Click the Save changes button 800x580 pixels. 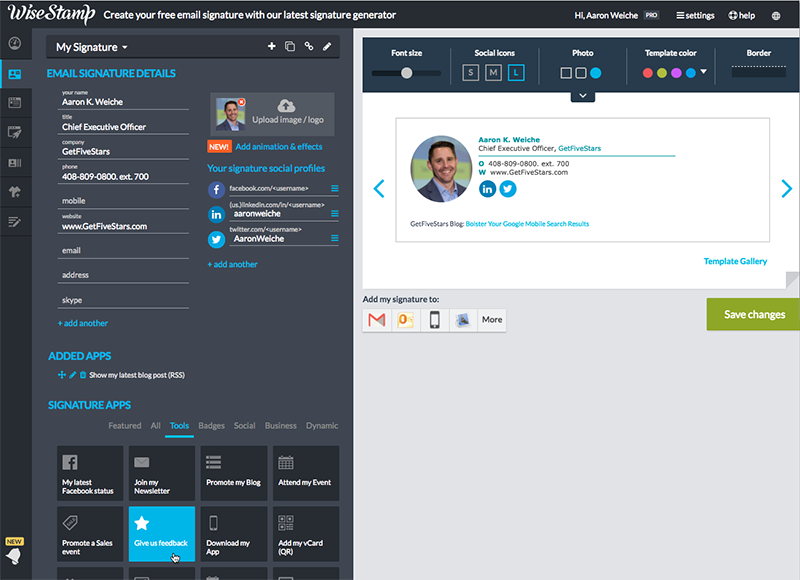point(753,314)
